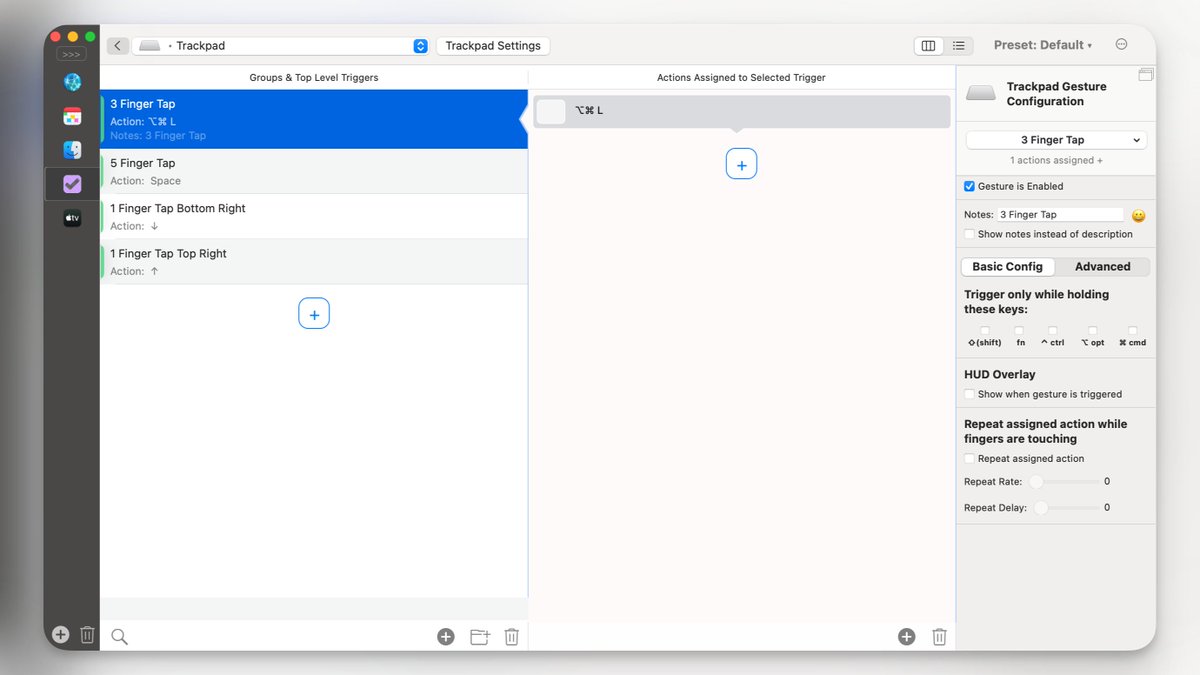Add a new app with the sidebar plus icon
Viewport: 1200px width, 675px height.
(x=60, y=635)
